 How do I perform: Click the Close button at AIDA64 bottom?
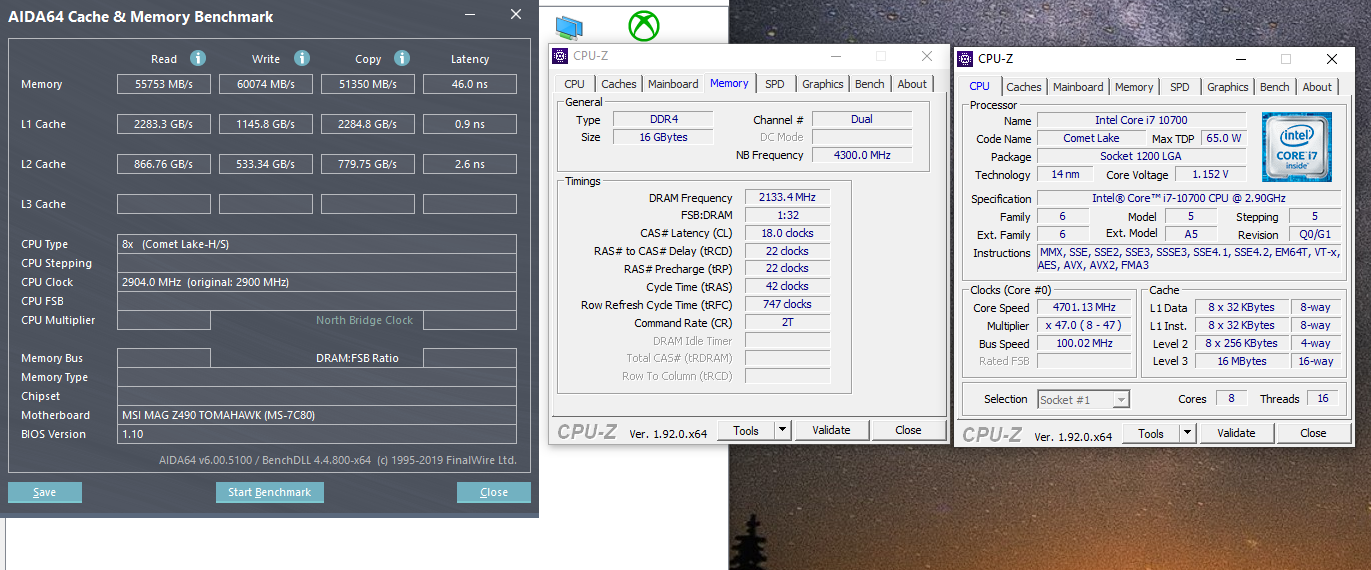coord(494,492)
